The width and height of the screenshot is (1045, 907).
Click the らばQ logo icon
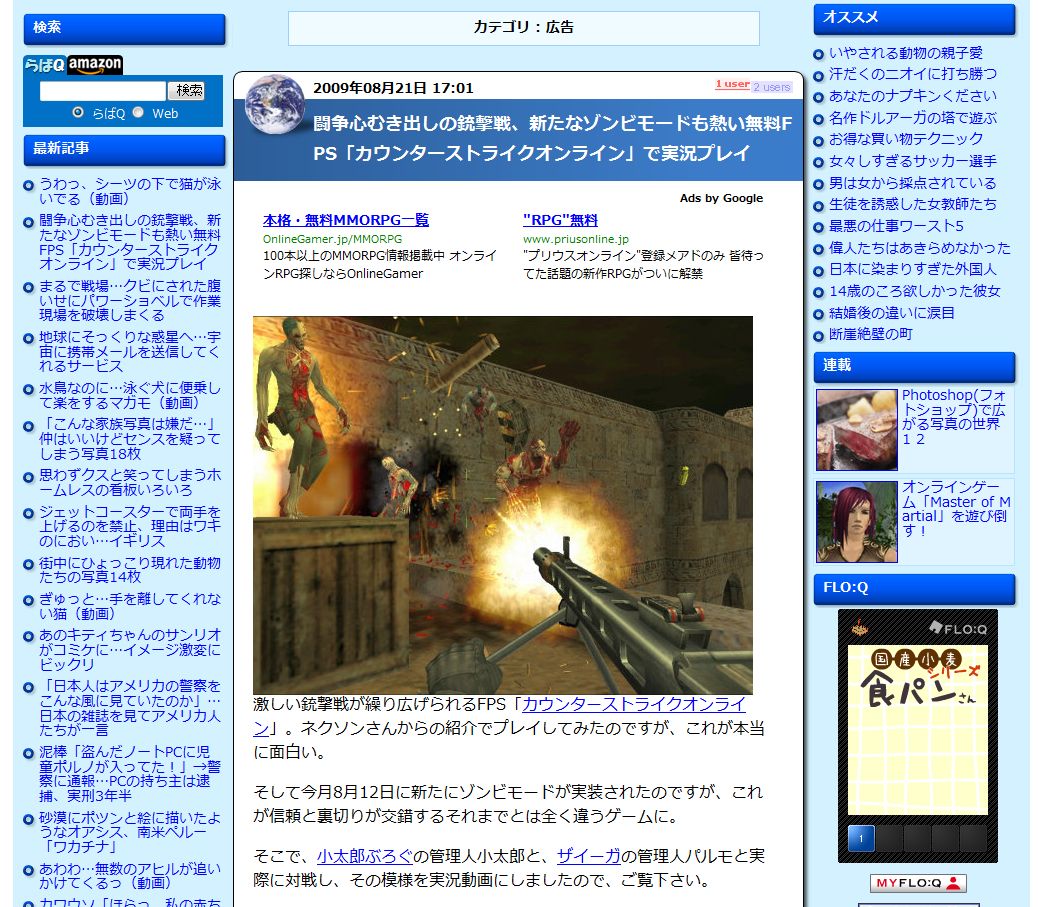point(45,65)
